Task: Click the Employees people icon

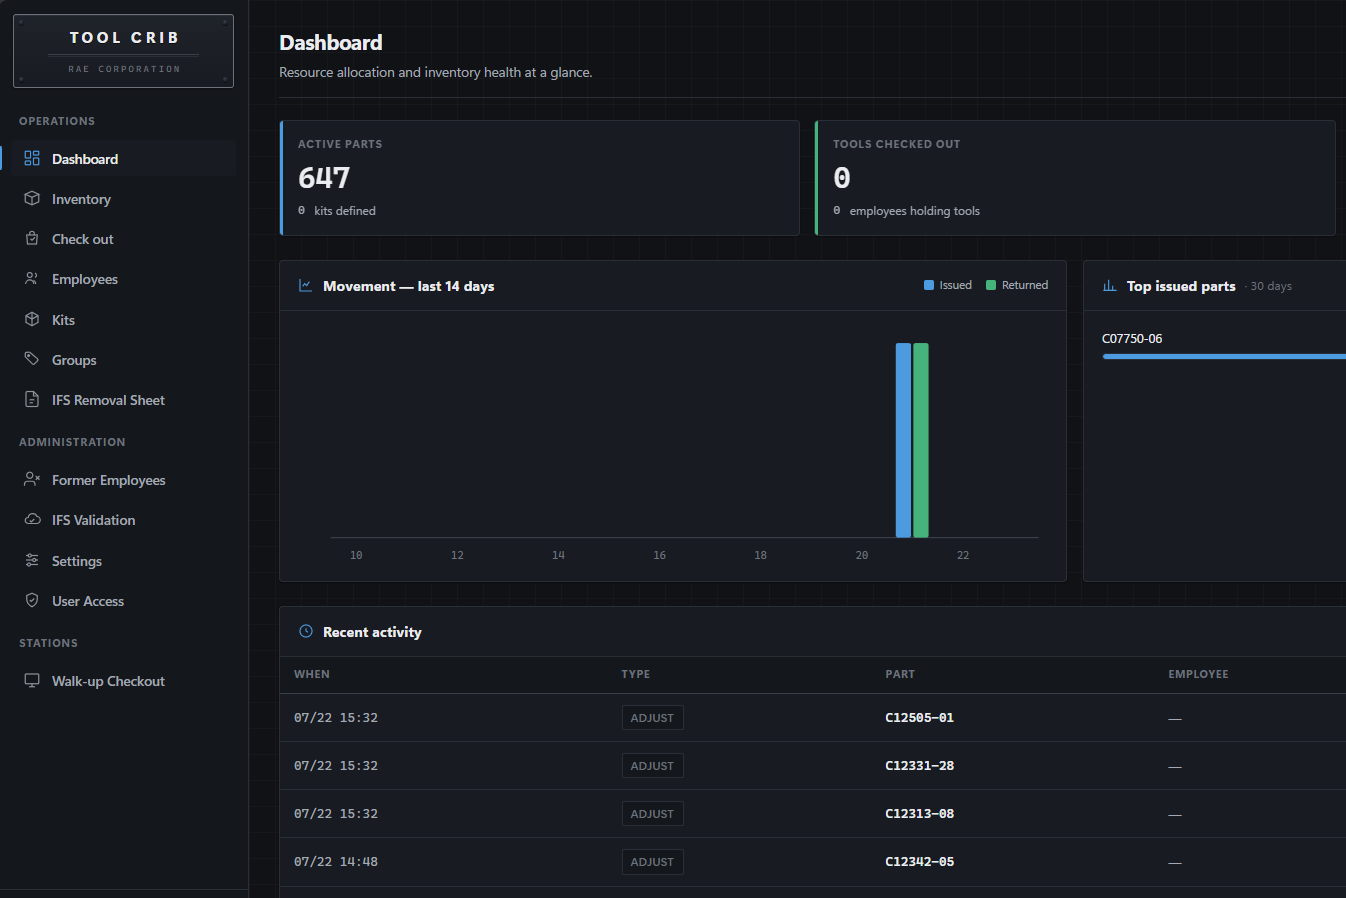Action: pyautogui.click(x=32, y=279)
